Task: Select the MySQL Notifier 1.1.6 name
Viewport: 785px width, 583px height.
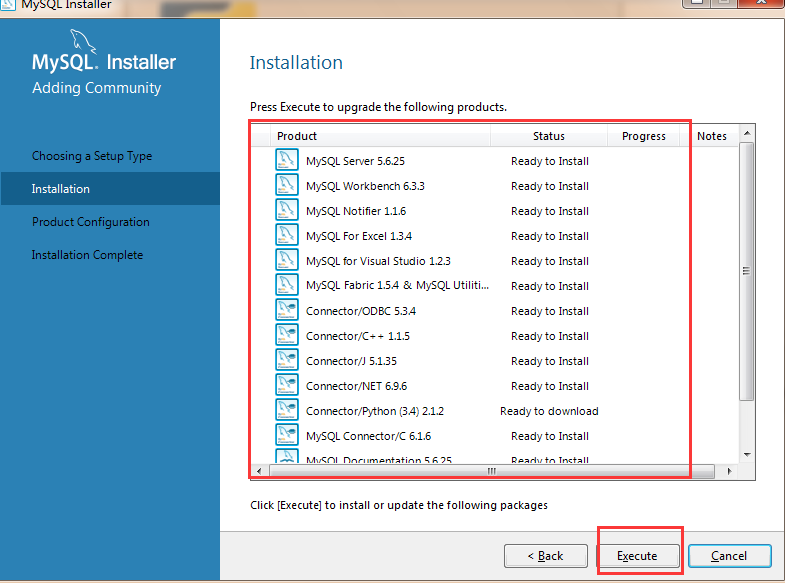Action: click(356, 211)
